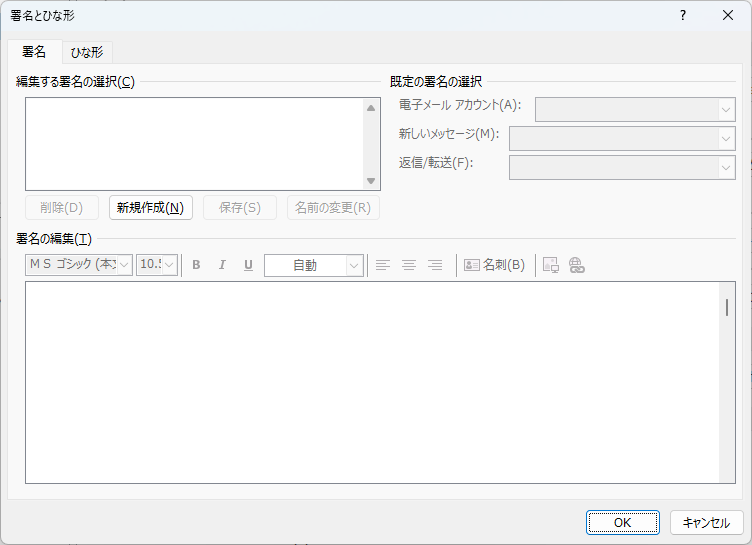Center align the signature text
Image resolution: width=752 pixels, height=545 pixels.
tap(409, 265)
